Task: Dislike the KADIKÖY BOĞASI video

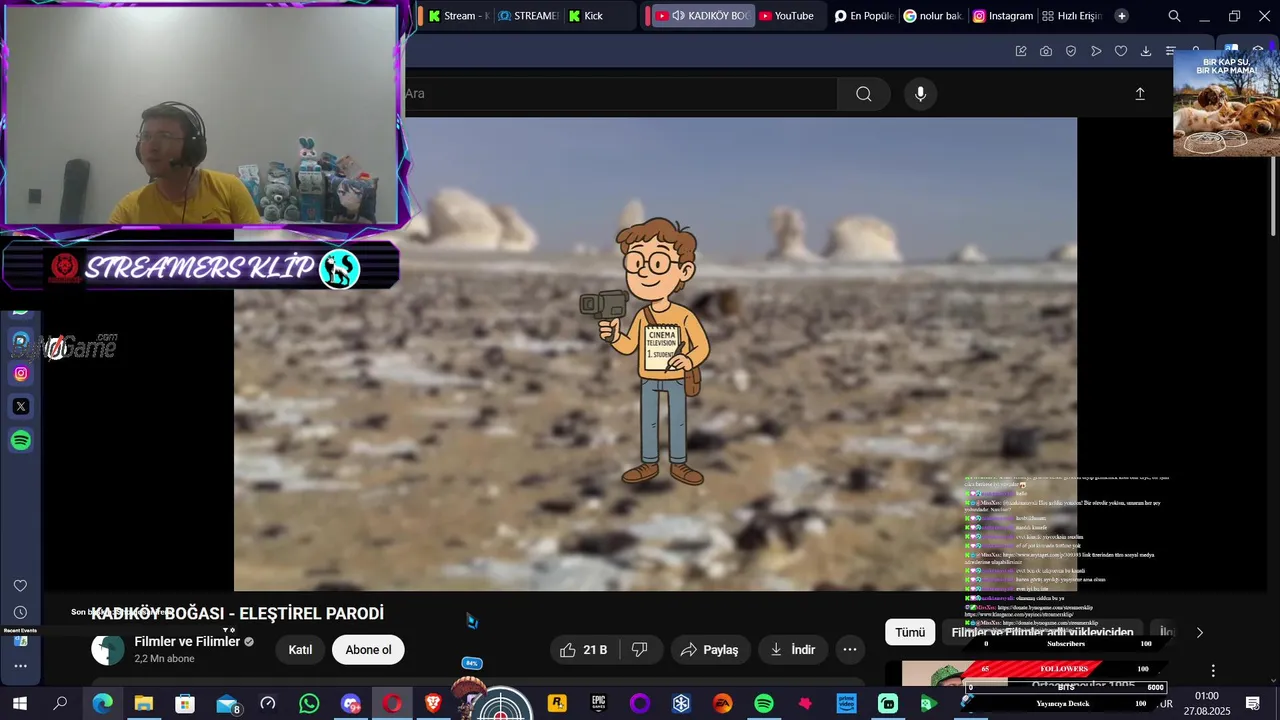Action: click(640, 650)
